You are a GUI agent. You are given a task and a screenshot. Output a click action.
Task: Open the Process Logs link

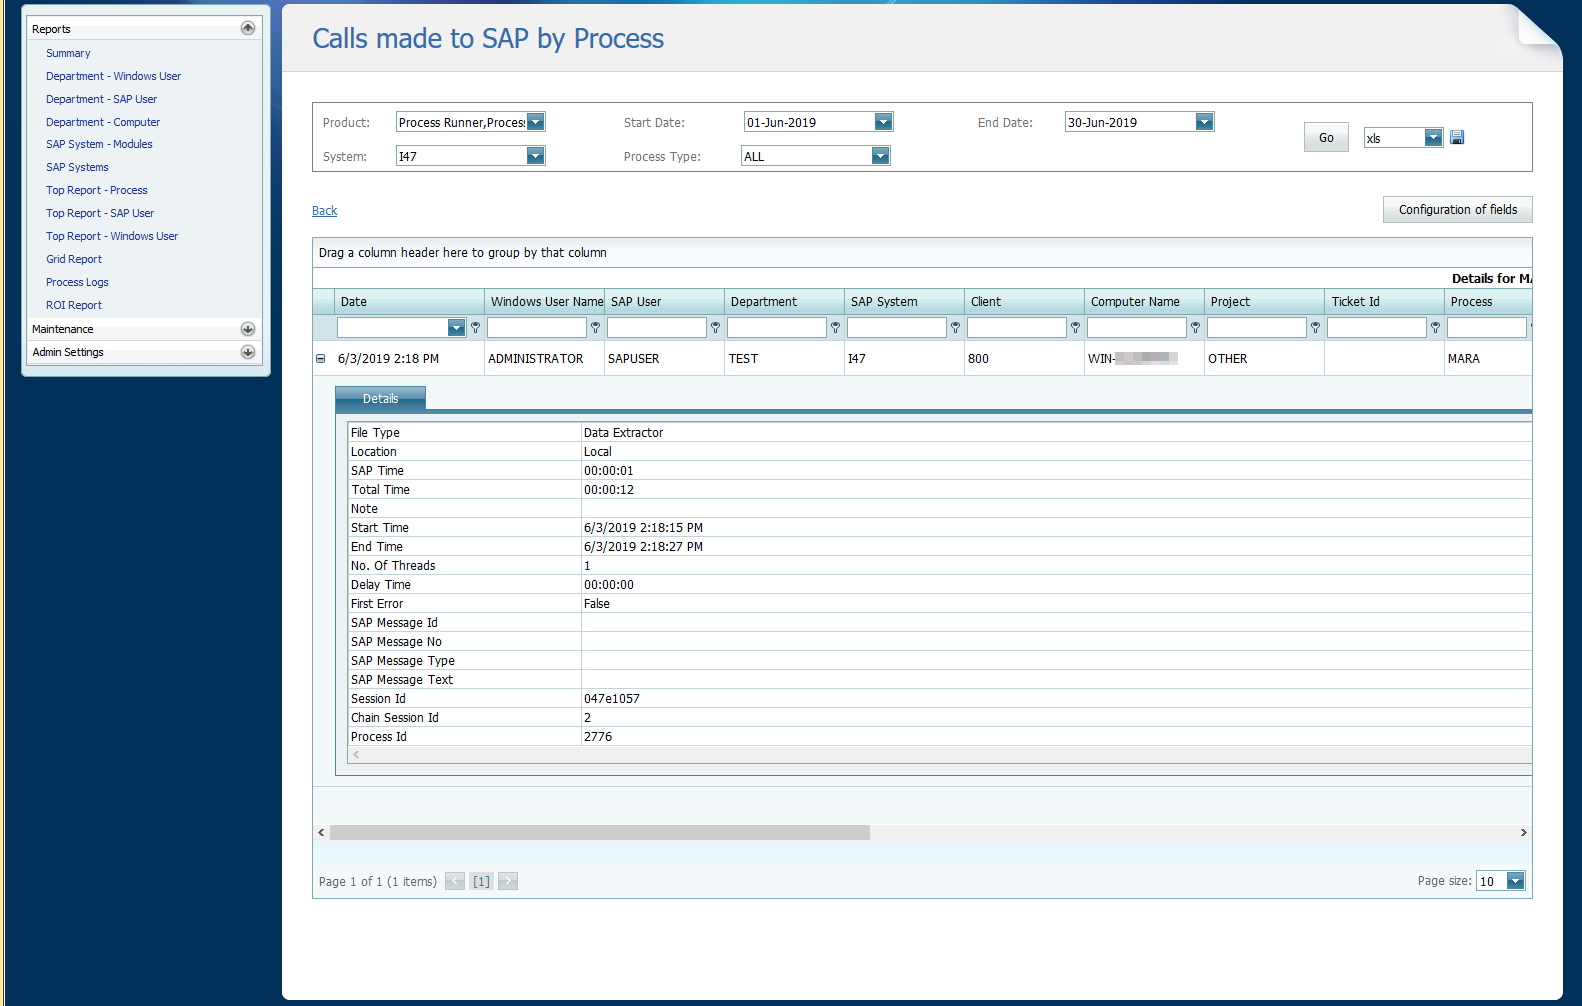(x=77, y=282)
